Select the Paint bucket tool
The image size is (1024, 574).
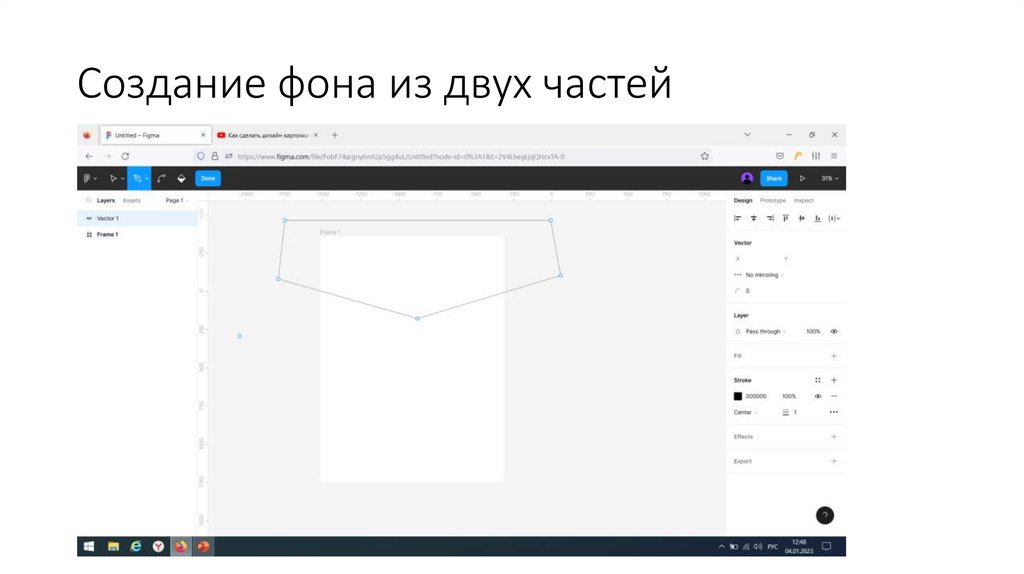pyautogui.click(x=182, y=178)
